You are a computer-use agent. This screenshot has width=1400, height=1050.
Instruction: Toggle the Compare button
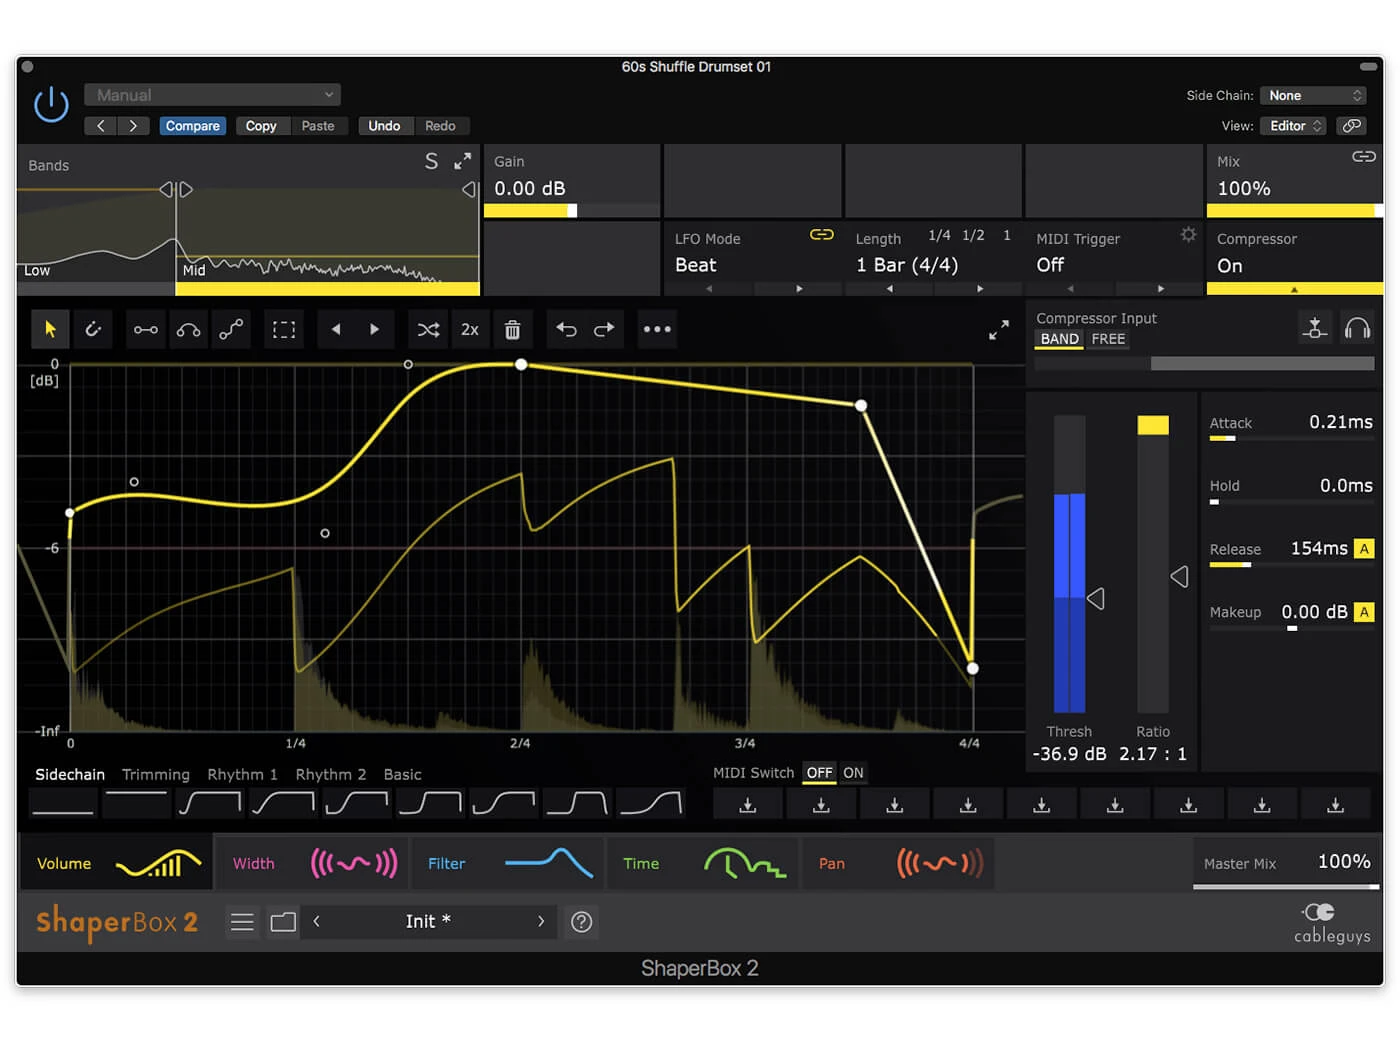point(192,126)
